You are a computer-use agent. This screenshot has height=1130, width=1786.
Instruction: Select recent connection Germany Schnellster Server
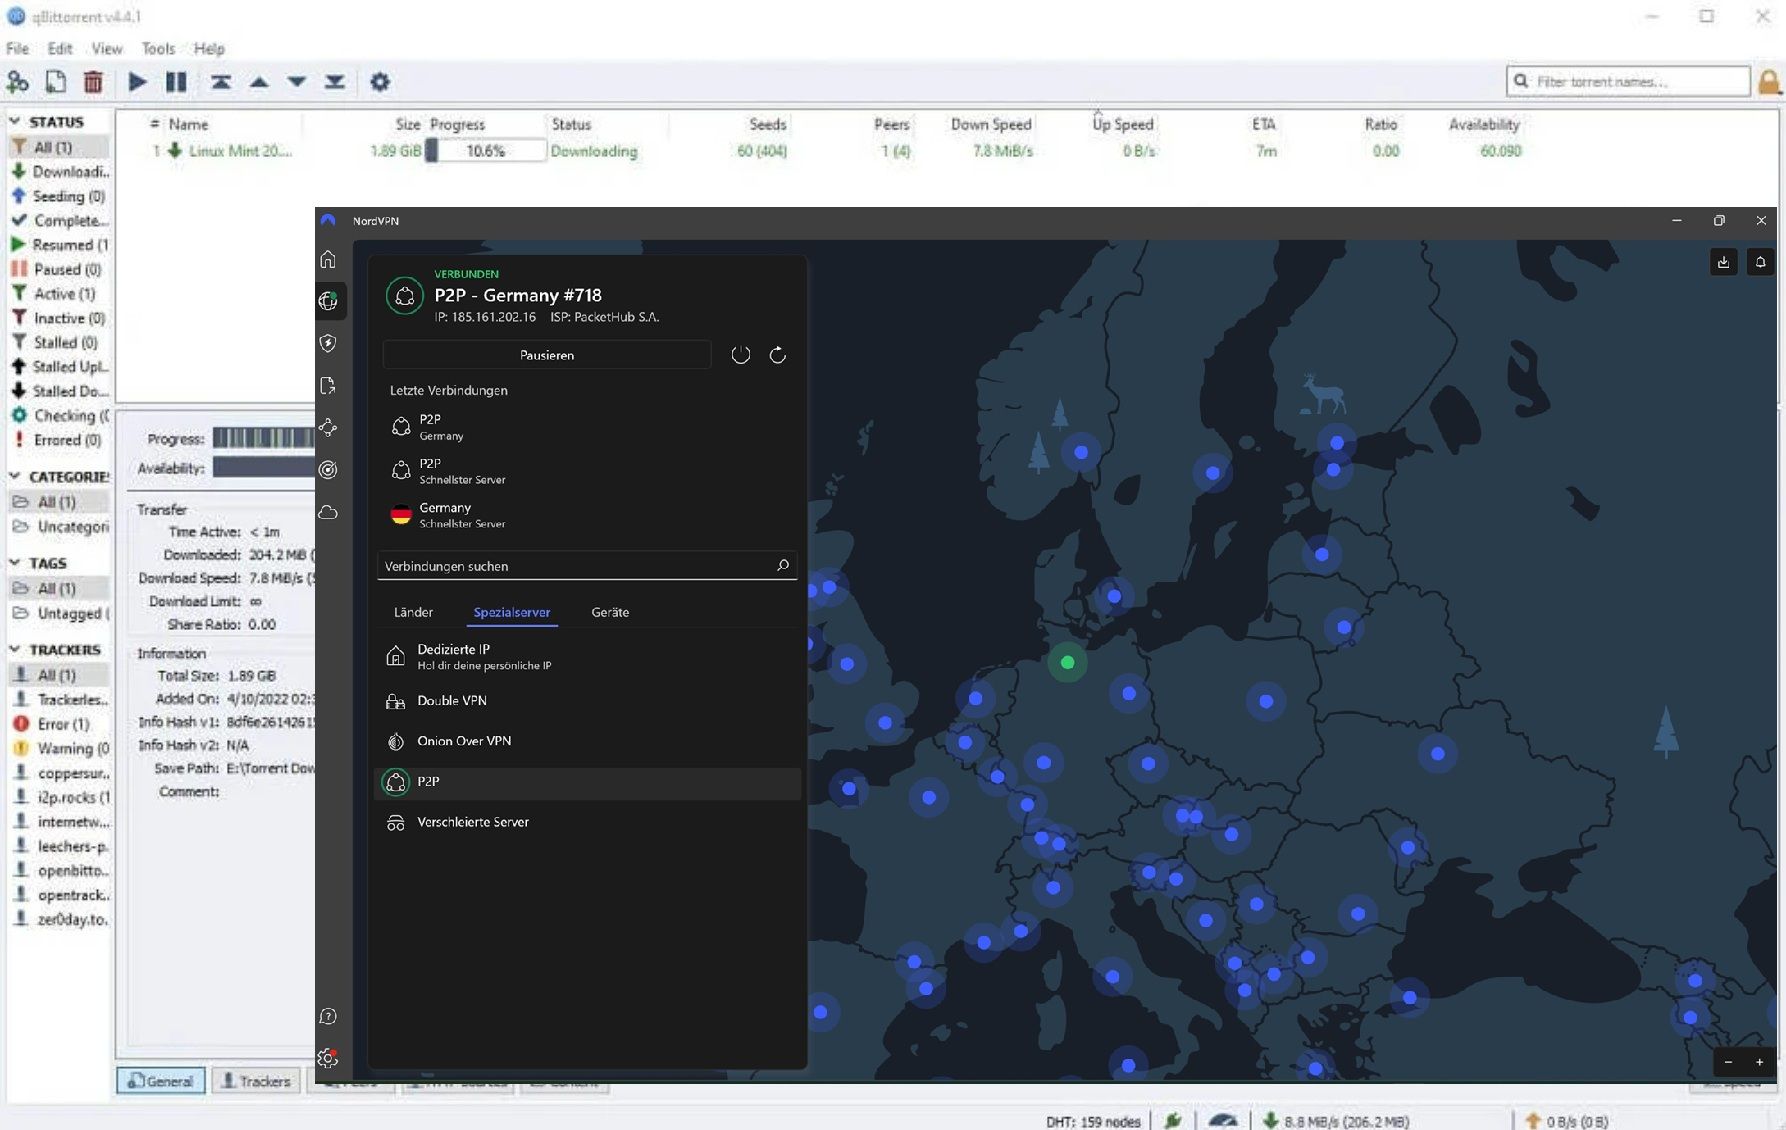(x=588, y=515)
